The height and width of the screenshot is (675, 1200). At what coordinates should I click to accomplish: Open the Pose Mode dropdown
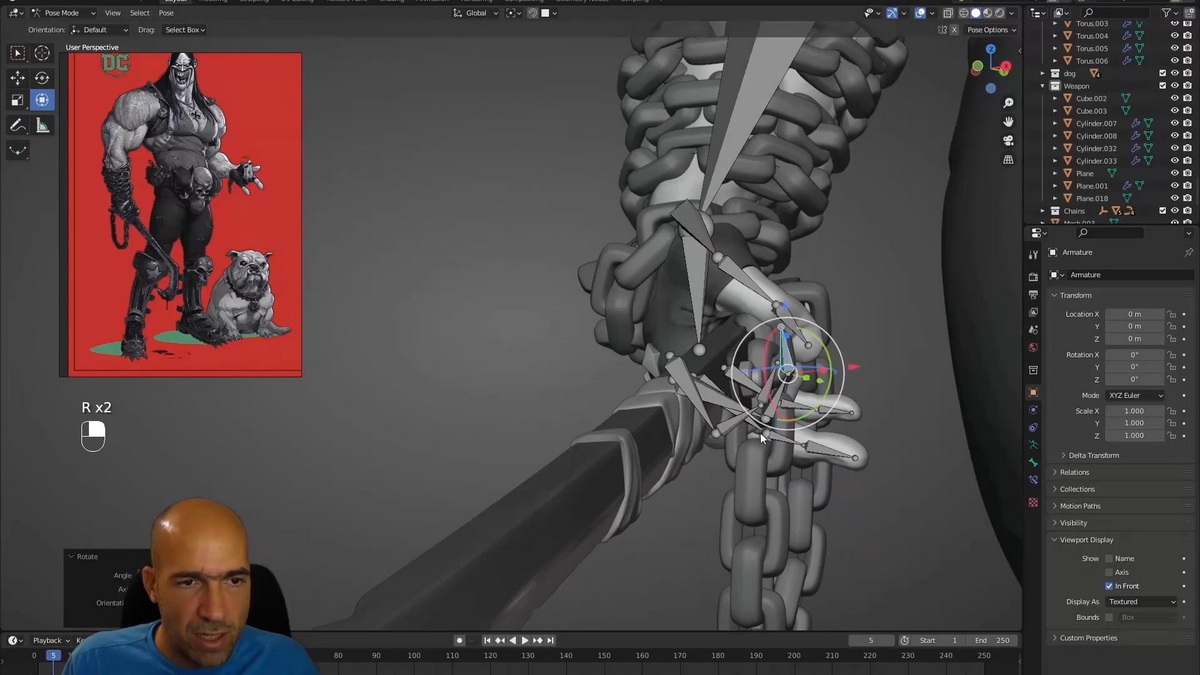click(x=63, y=13)
